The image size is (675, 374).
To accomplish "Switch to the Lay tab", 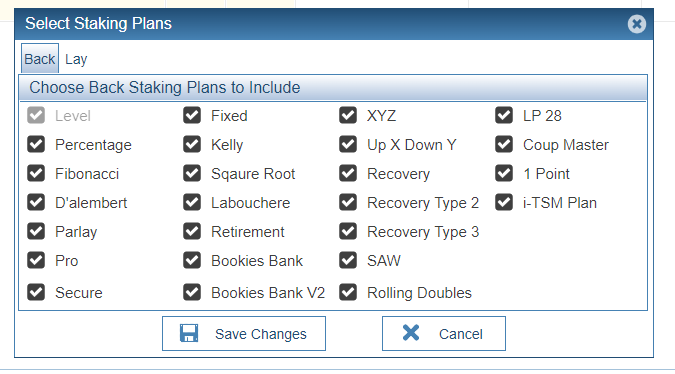I will (76, 59).
